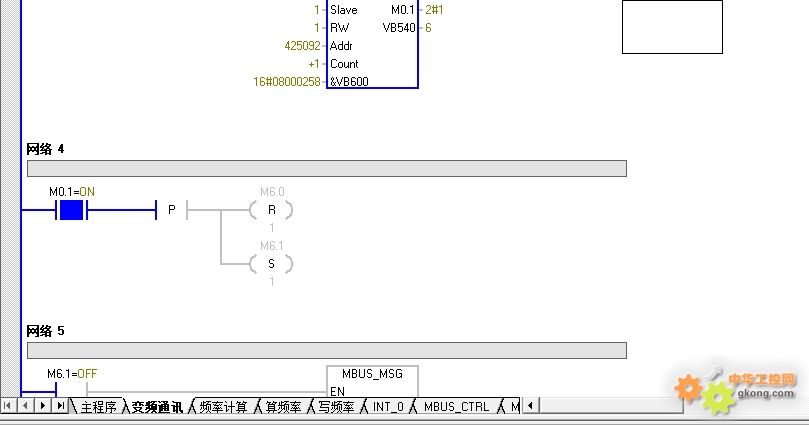
Task: Select the 变频通讯 tab
Action: tap(157, 406)
